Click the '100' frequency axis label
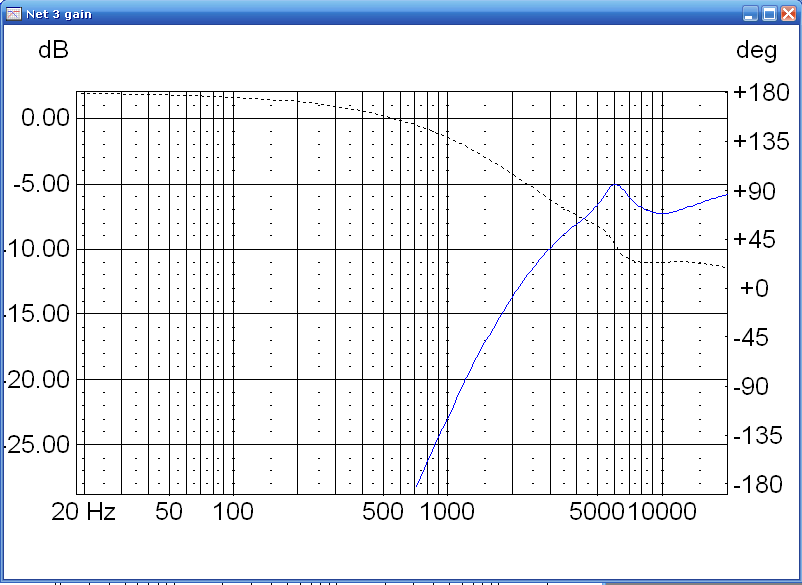This screenshot has width=802, height=585. (233, 512)
